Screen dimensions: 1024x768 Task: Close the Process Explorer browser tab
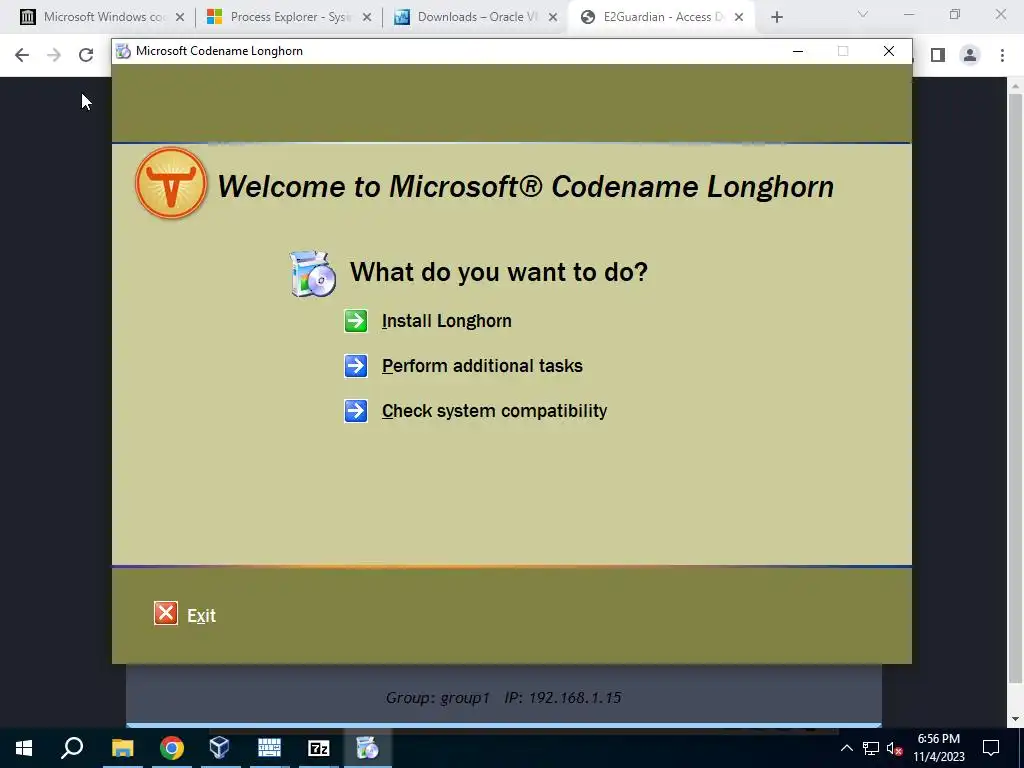[x=367, y=18]
